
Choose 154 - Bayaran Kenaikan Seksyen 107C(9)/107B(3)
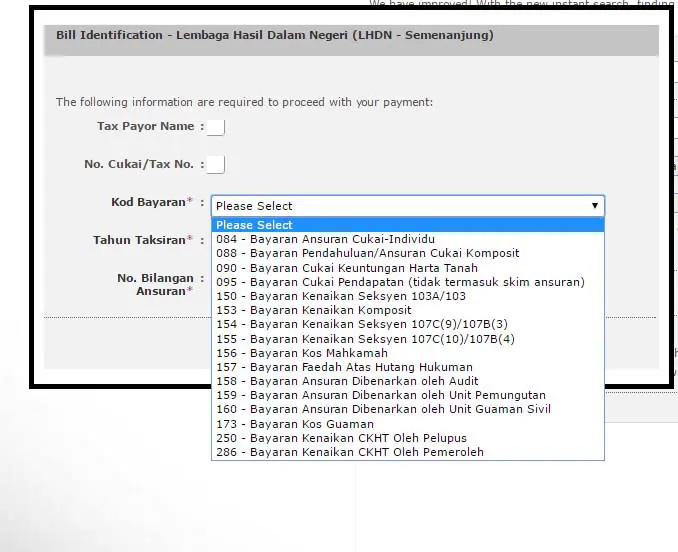pyautogui.click(x=362, y=325)
